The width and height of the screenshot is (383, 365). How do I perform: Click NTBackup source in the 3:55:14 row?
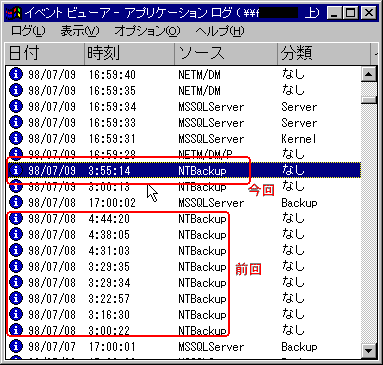click(202, 171)
